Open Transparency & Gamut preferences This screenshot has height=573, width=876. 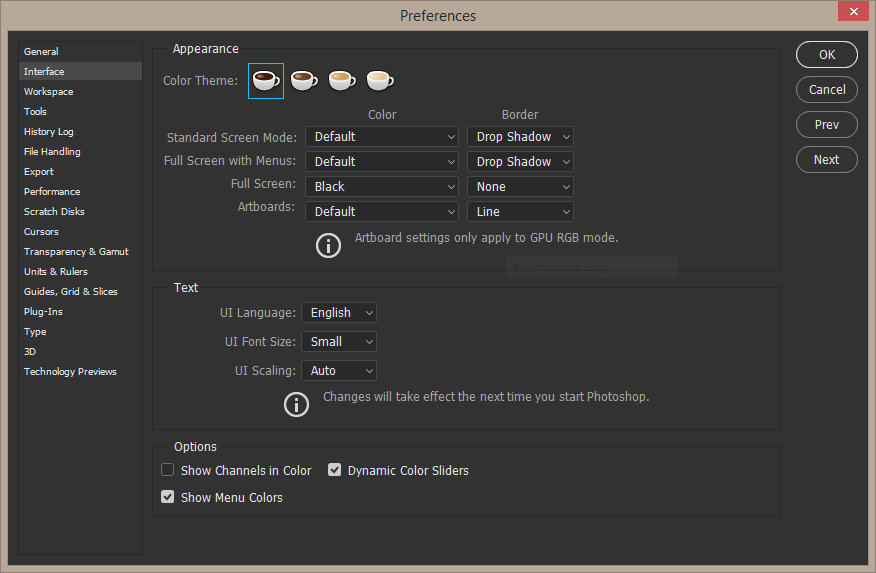click(x=80, y=252)
